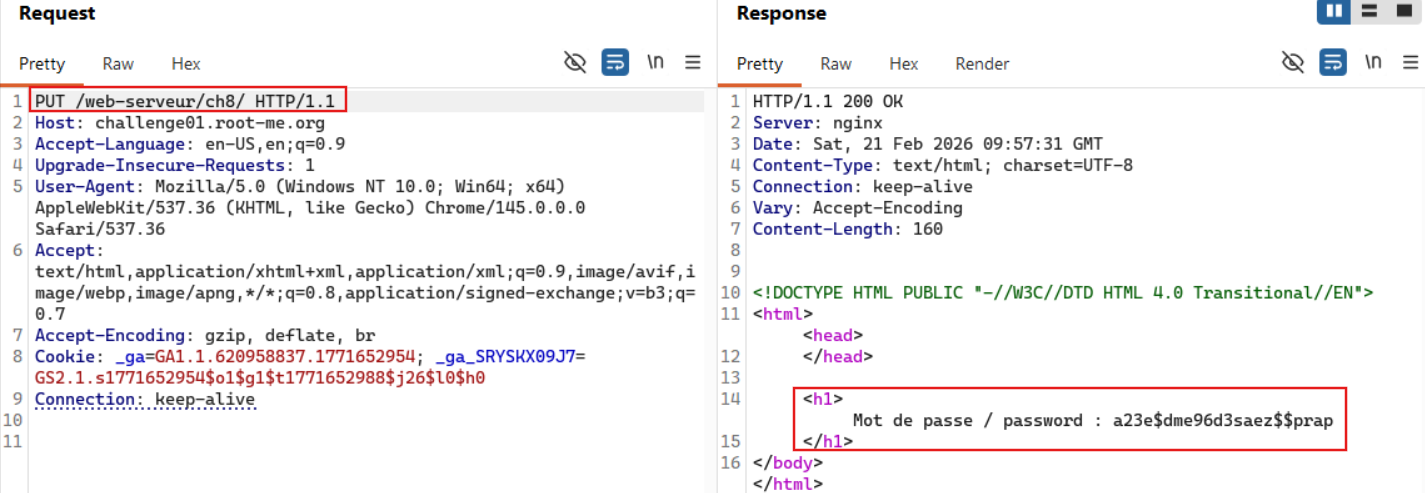Open the Request panel hamburger menu

(x=693, y=63)
